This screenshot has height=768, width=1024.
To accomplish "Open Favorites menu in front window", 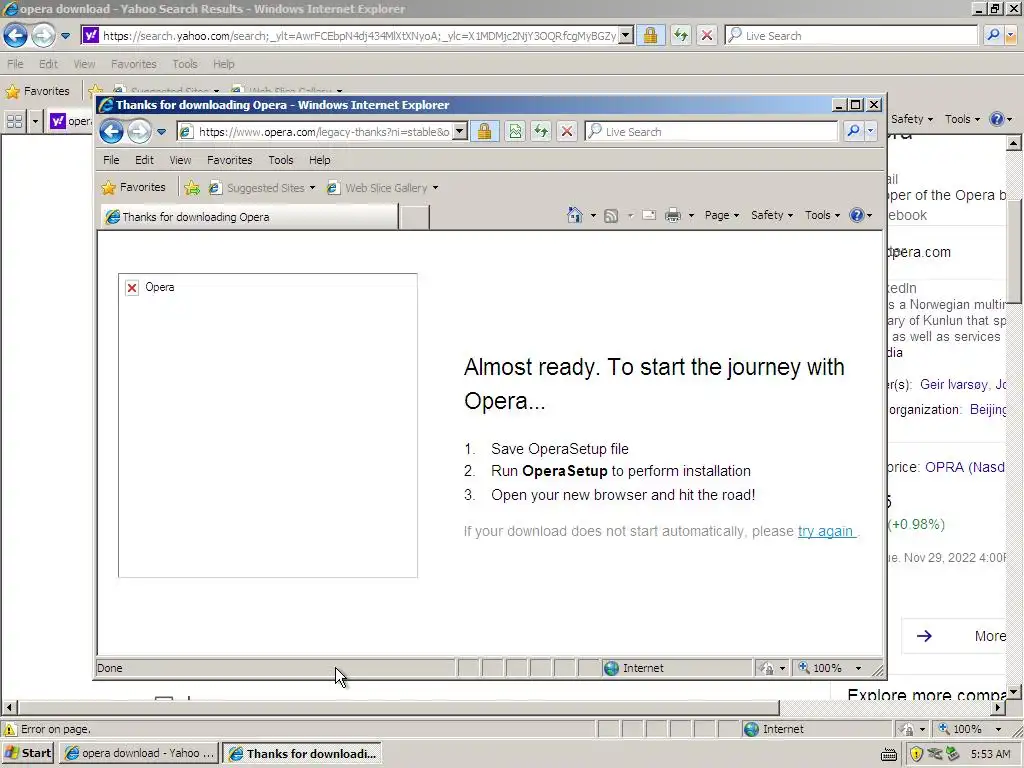I will pyautogui.click(x=229, y=160).
